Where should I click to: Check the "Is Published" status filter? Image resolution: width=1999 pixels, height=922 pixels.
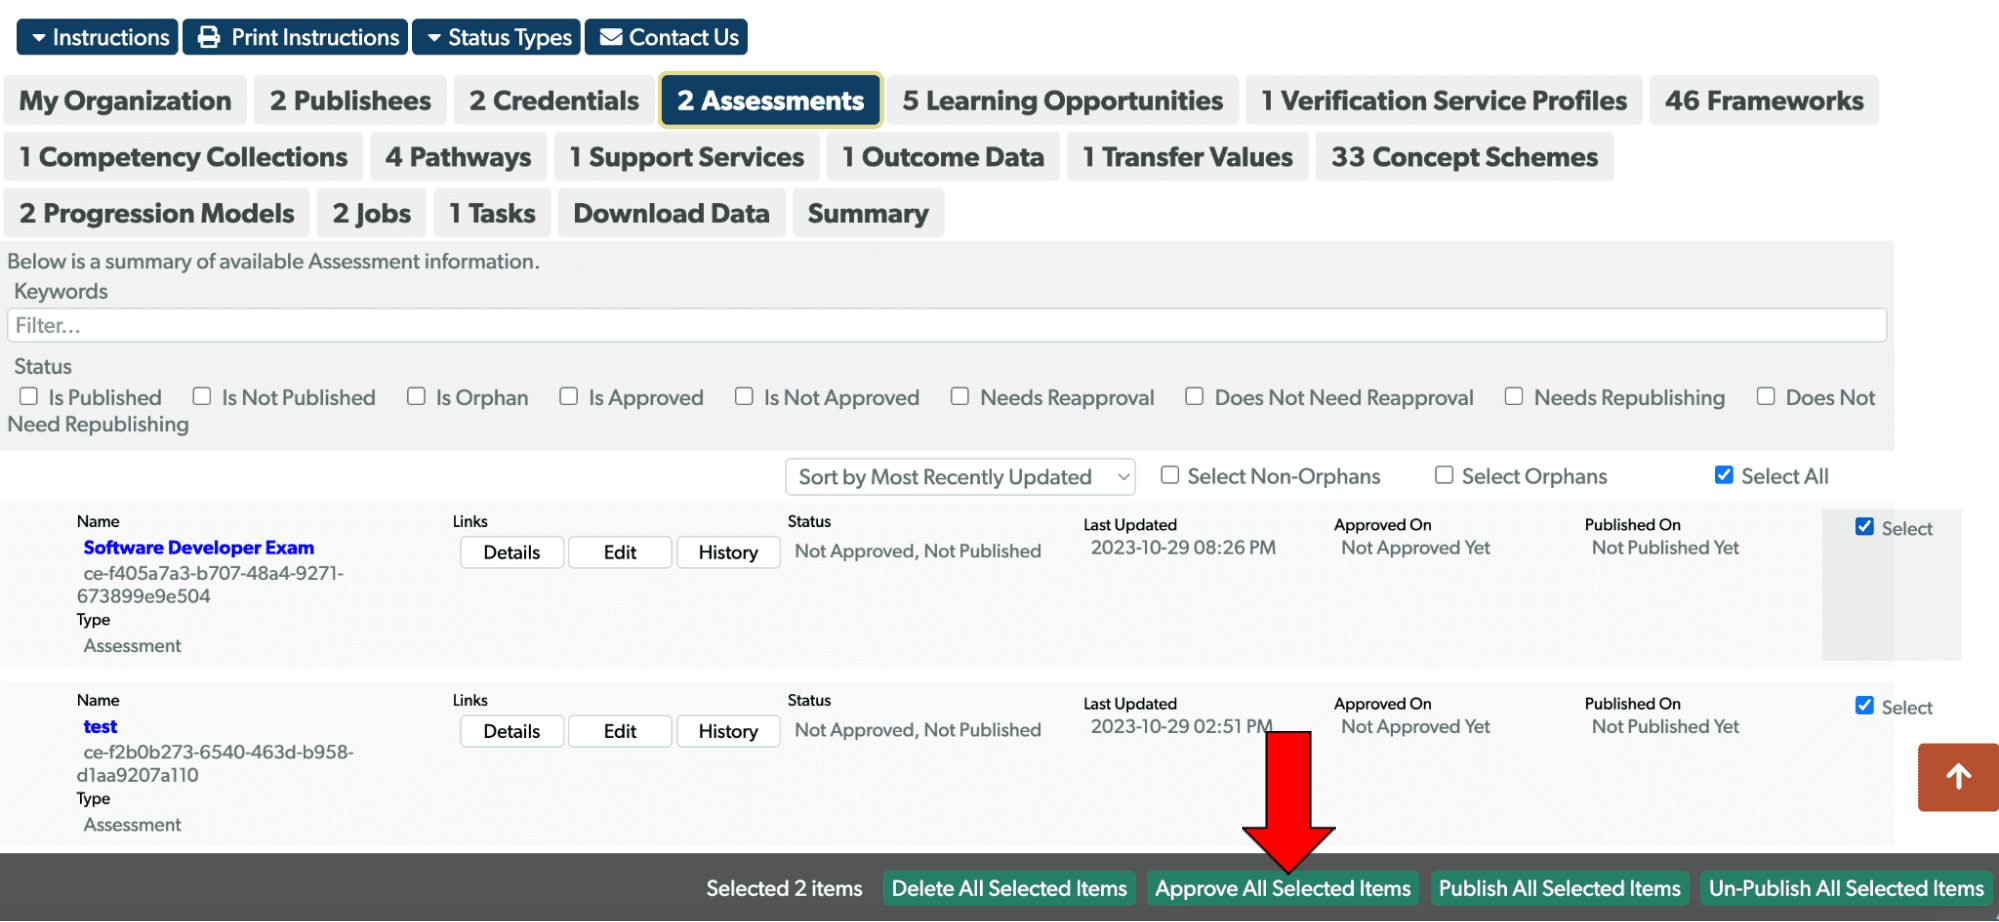pos(28,396)
